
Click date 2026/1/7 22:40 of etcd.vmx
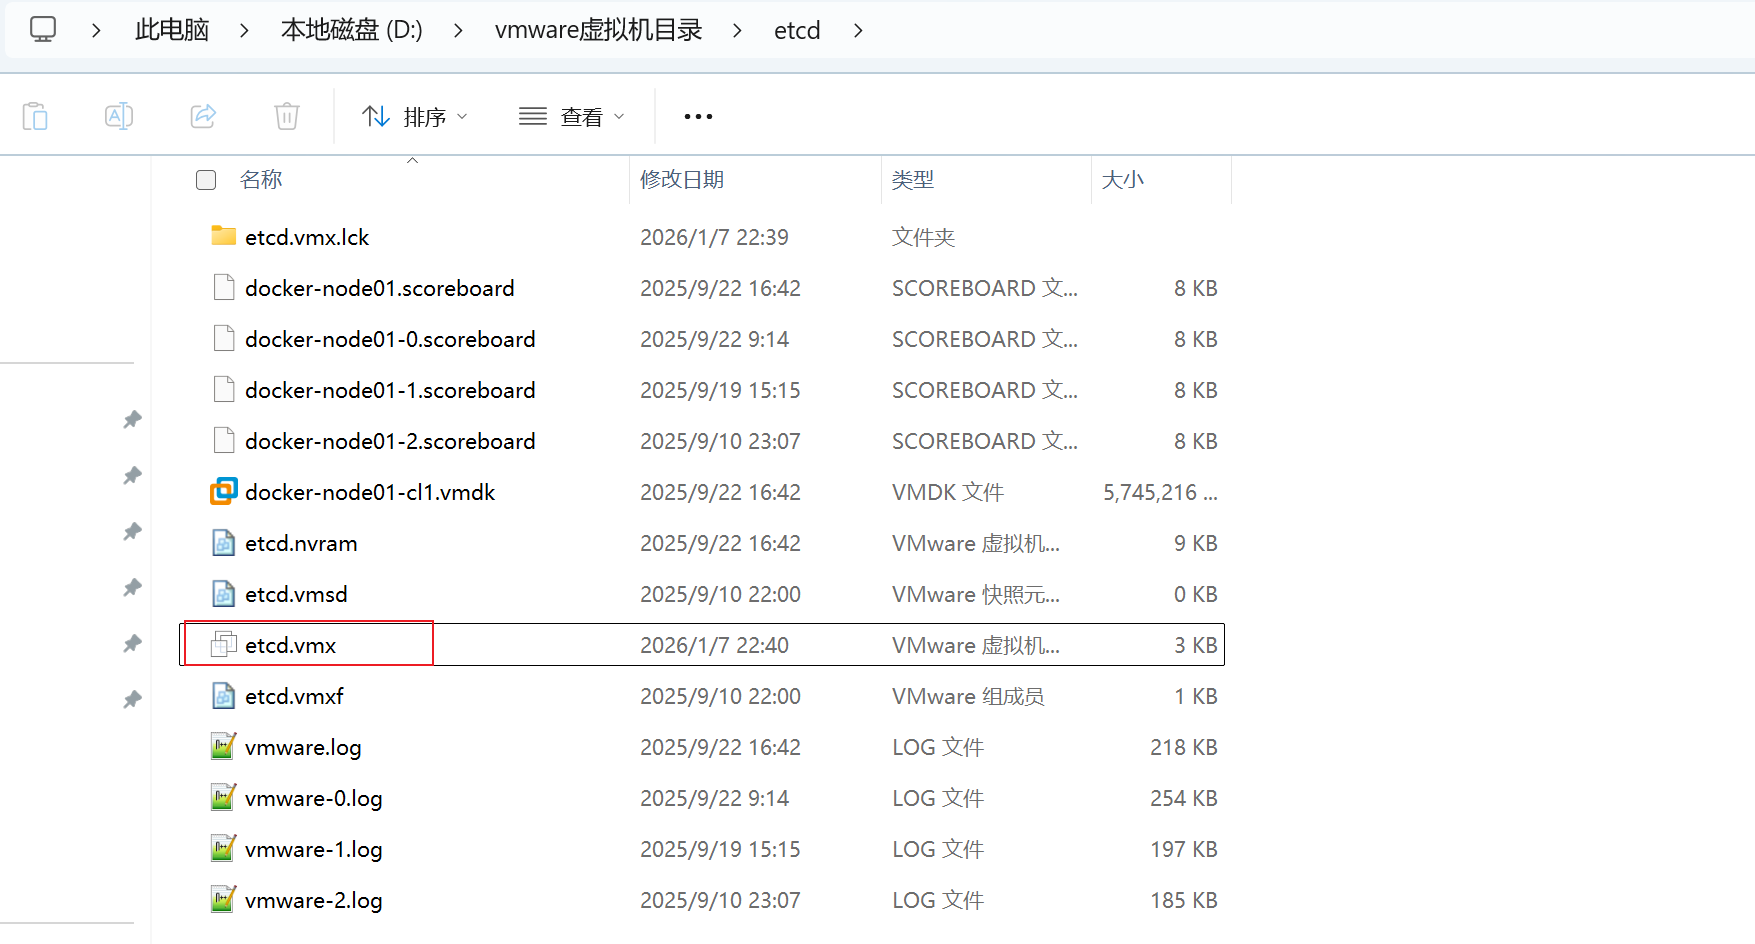714,645
